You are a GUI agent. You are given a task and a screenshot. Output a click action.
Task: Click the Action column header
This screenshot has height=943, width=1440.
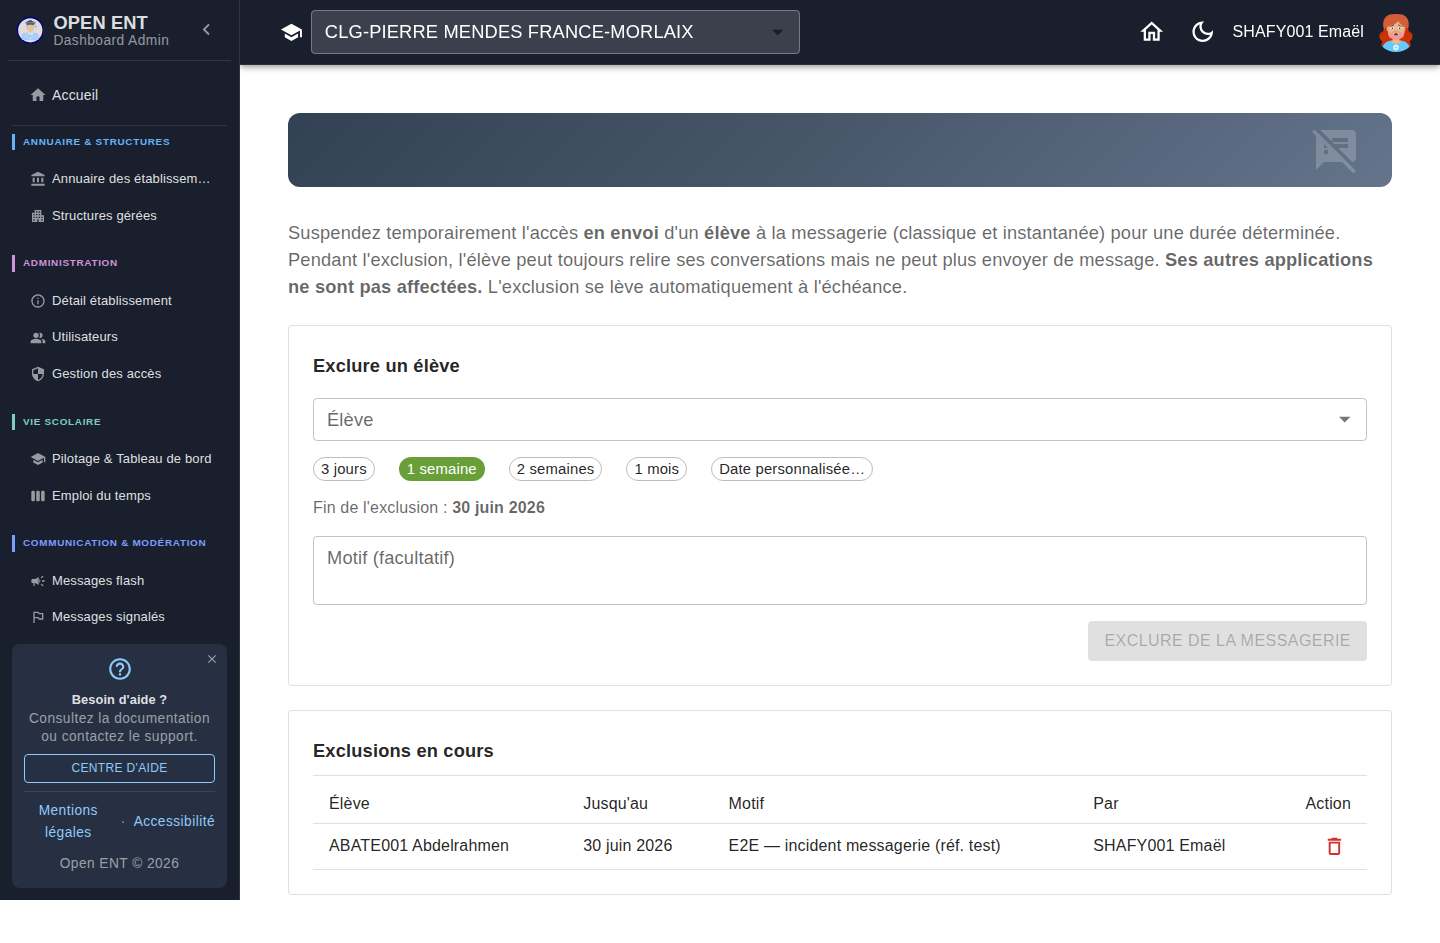click(x=1328, y=804)
